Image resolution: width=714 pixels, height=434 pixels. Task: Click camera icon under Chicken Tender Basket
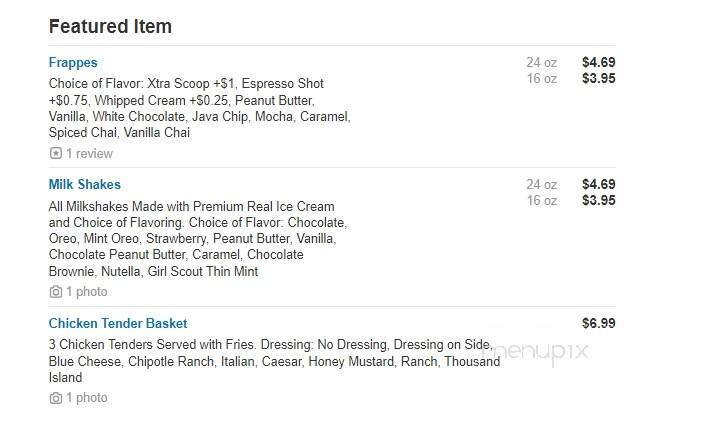click(x=55, y=398)
